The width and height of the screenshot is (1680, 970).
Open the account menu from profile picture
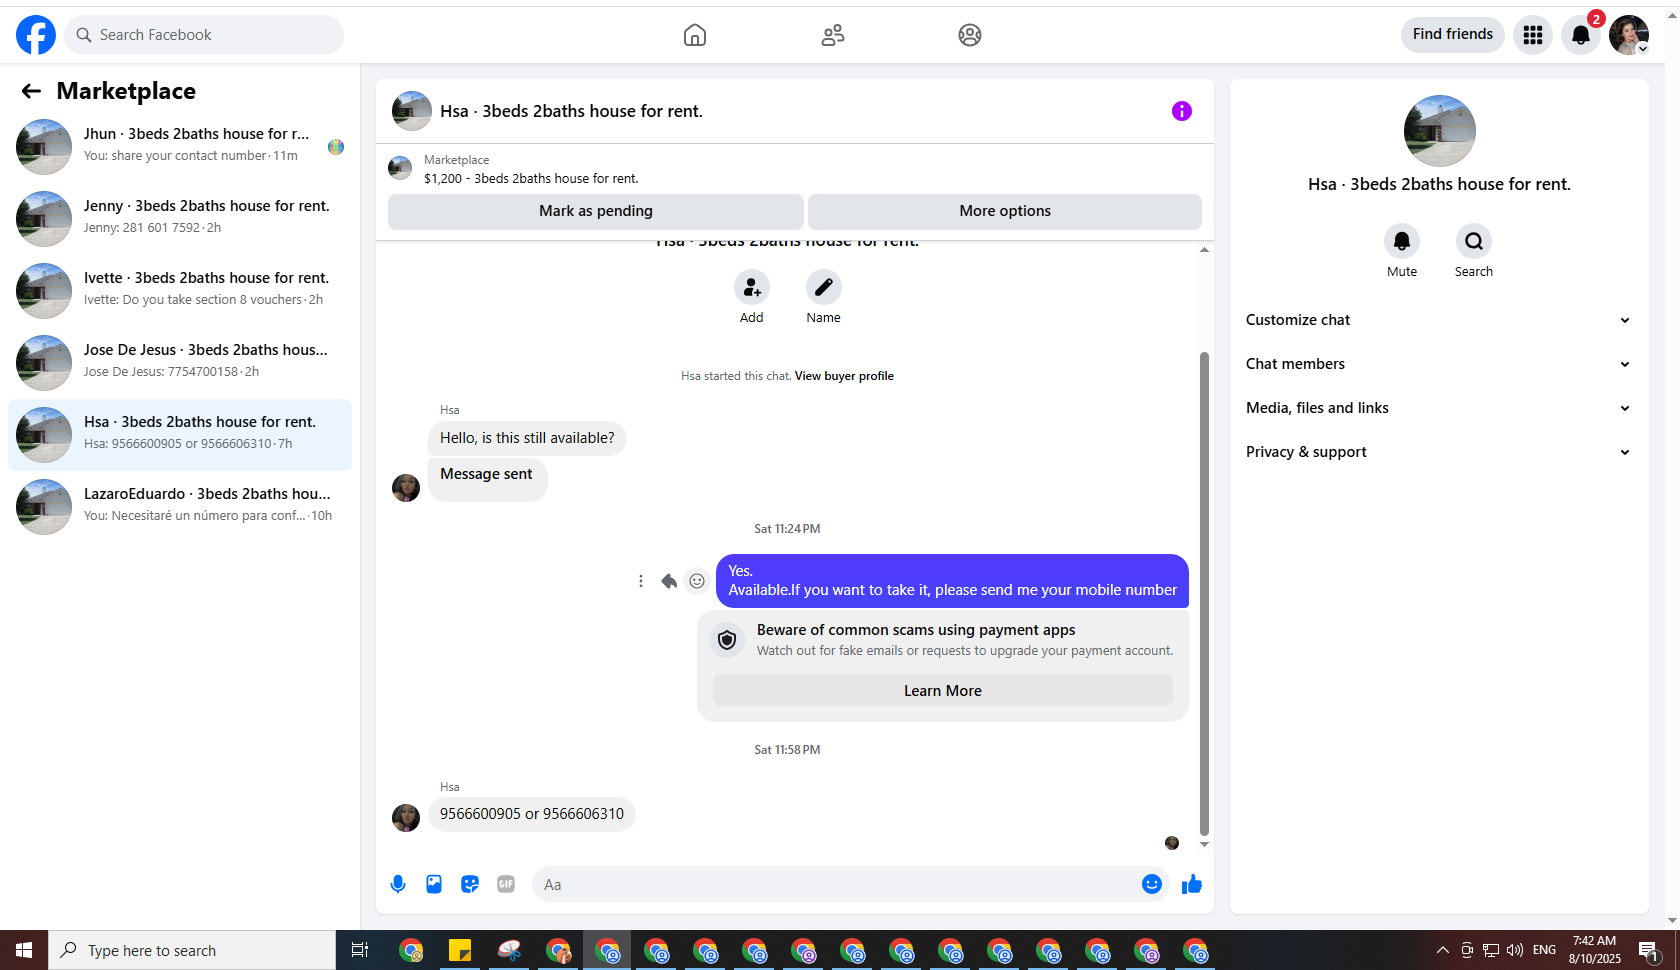(x=1629, y=35)
